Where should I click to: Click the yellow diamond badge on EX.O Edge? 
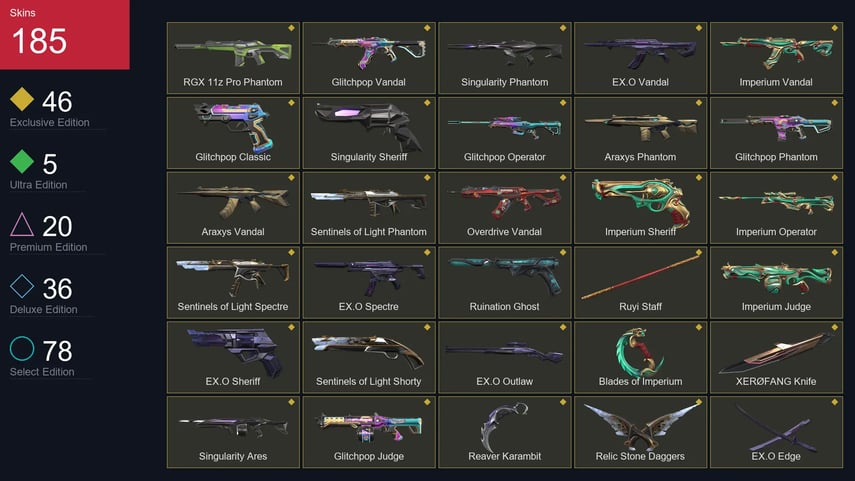tap(834, 402)
